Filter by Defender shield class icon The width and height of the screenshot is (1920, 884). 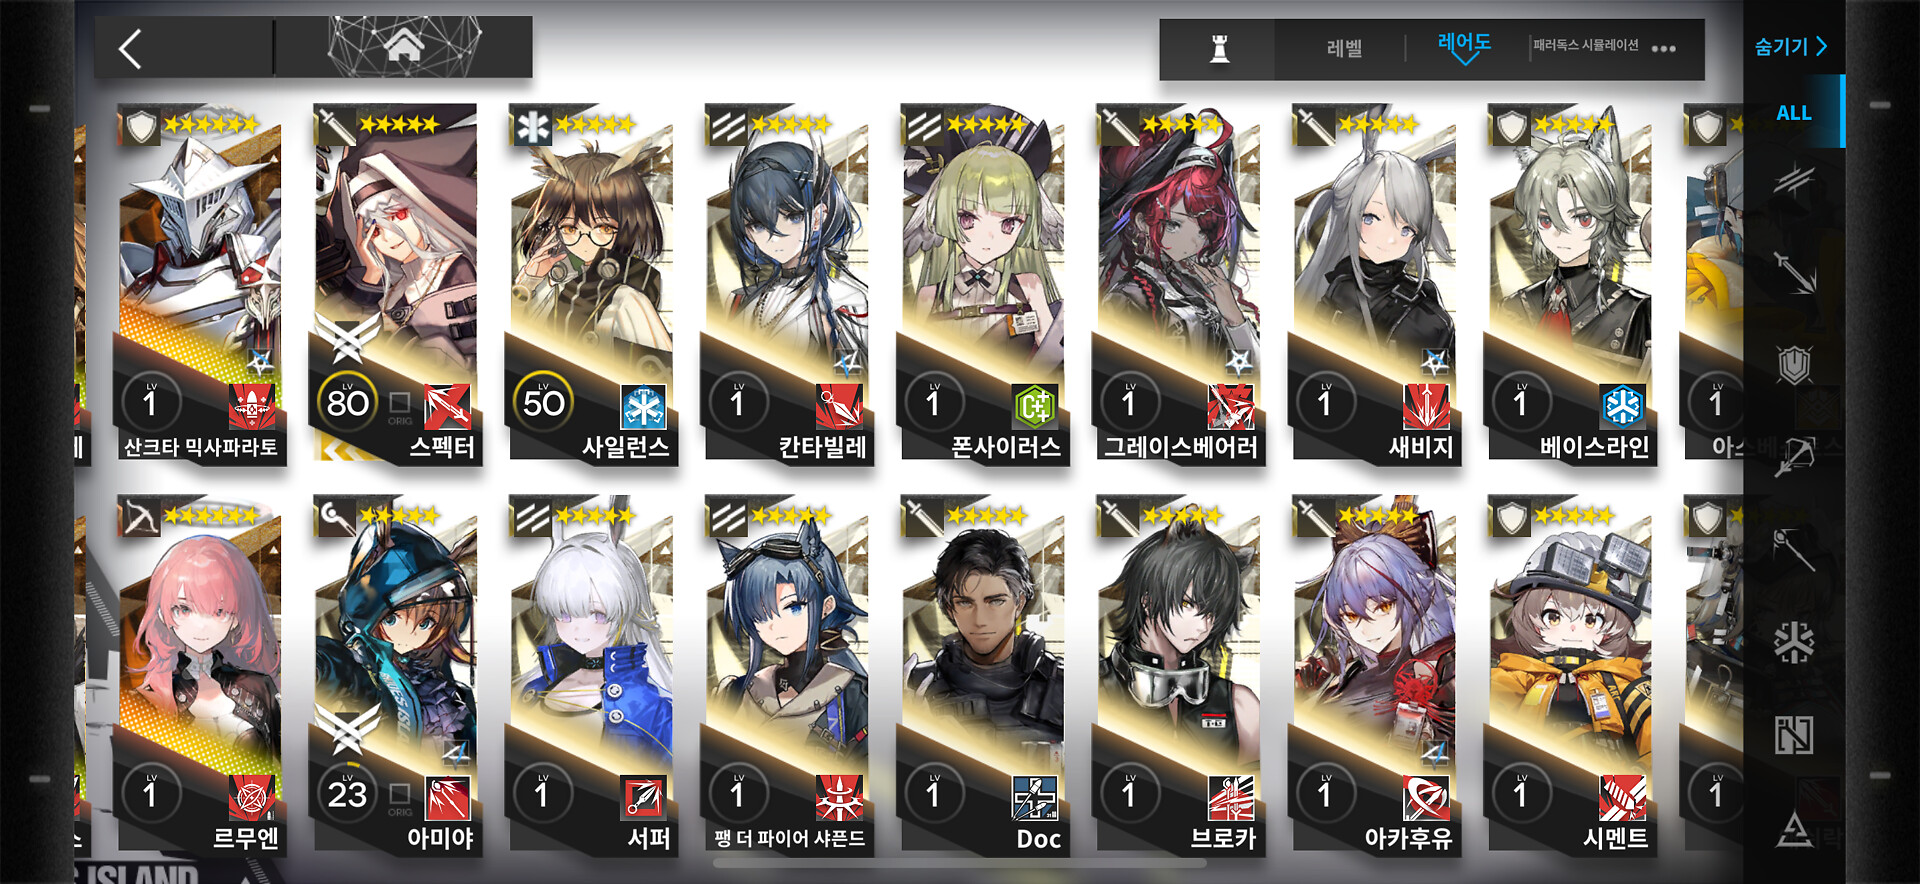tap(1794, 365)
